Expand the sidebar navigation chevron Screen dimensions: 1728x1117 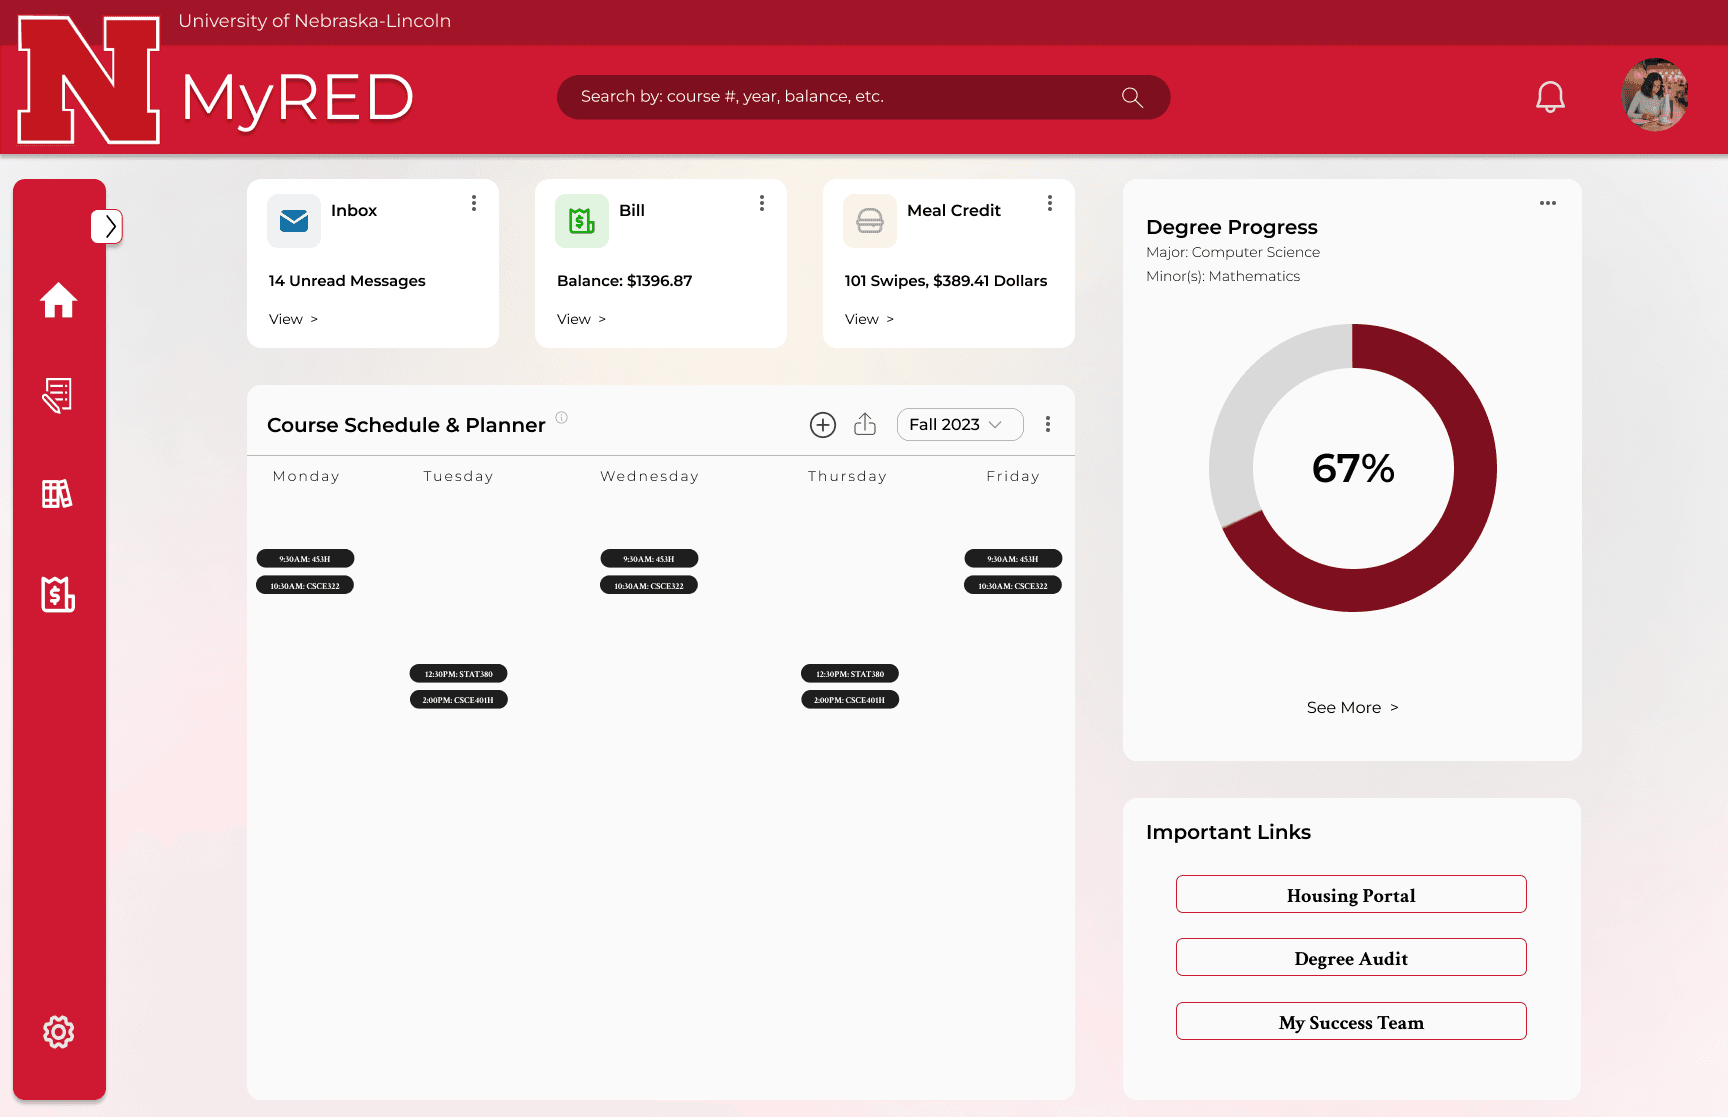pos(107,226)
